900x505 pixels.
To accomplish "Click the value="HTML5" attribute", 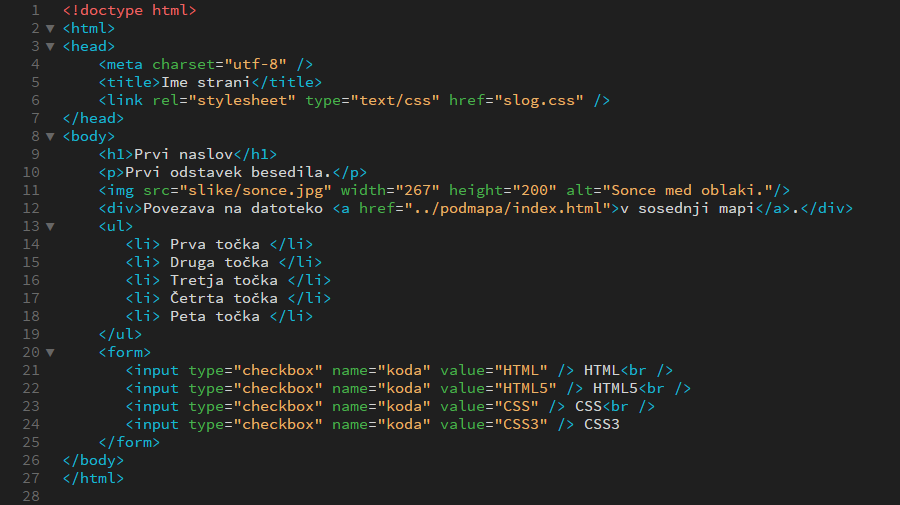I will pyautogui.click(x=498, y=389).
